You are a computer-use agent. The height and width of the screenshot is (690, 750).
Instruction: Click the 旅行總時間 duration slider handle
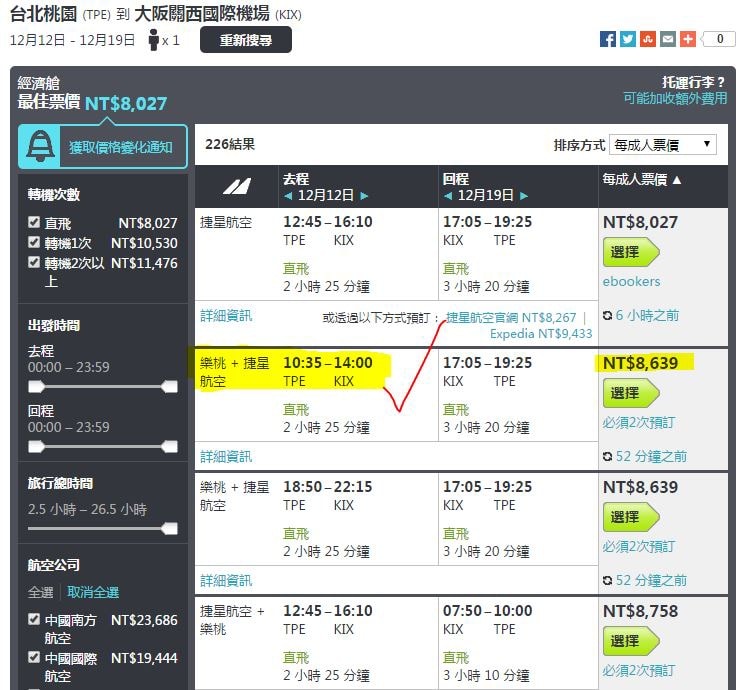click(170, 528)
